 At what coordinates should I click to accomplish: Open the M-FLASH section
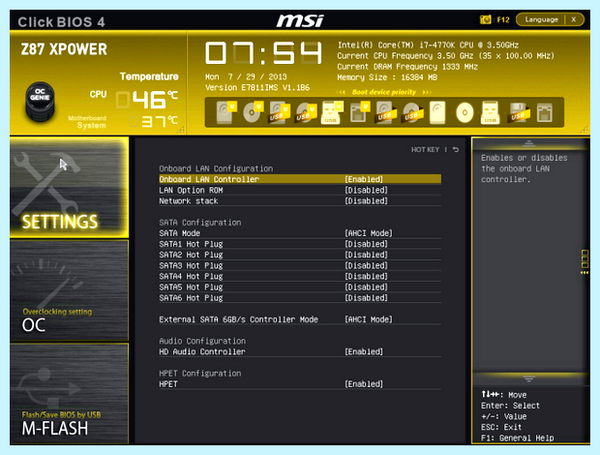click(x=69, y=393)
